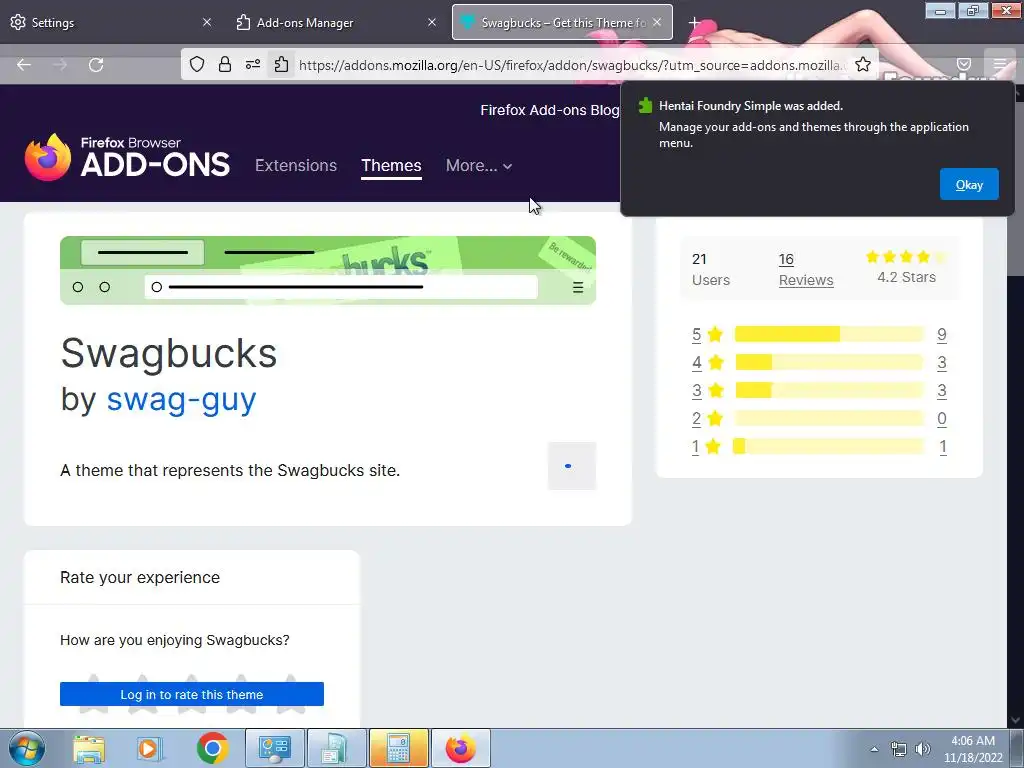The width and height of the screenshot is (1024, 768).
Task: Open a new tab with plus button
Action: pyautogui.click(x=694, y=23)
